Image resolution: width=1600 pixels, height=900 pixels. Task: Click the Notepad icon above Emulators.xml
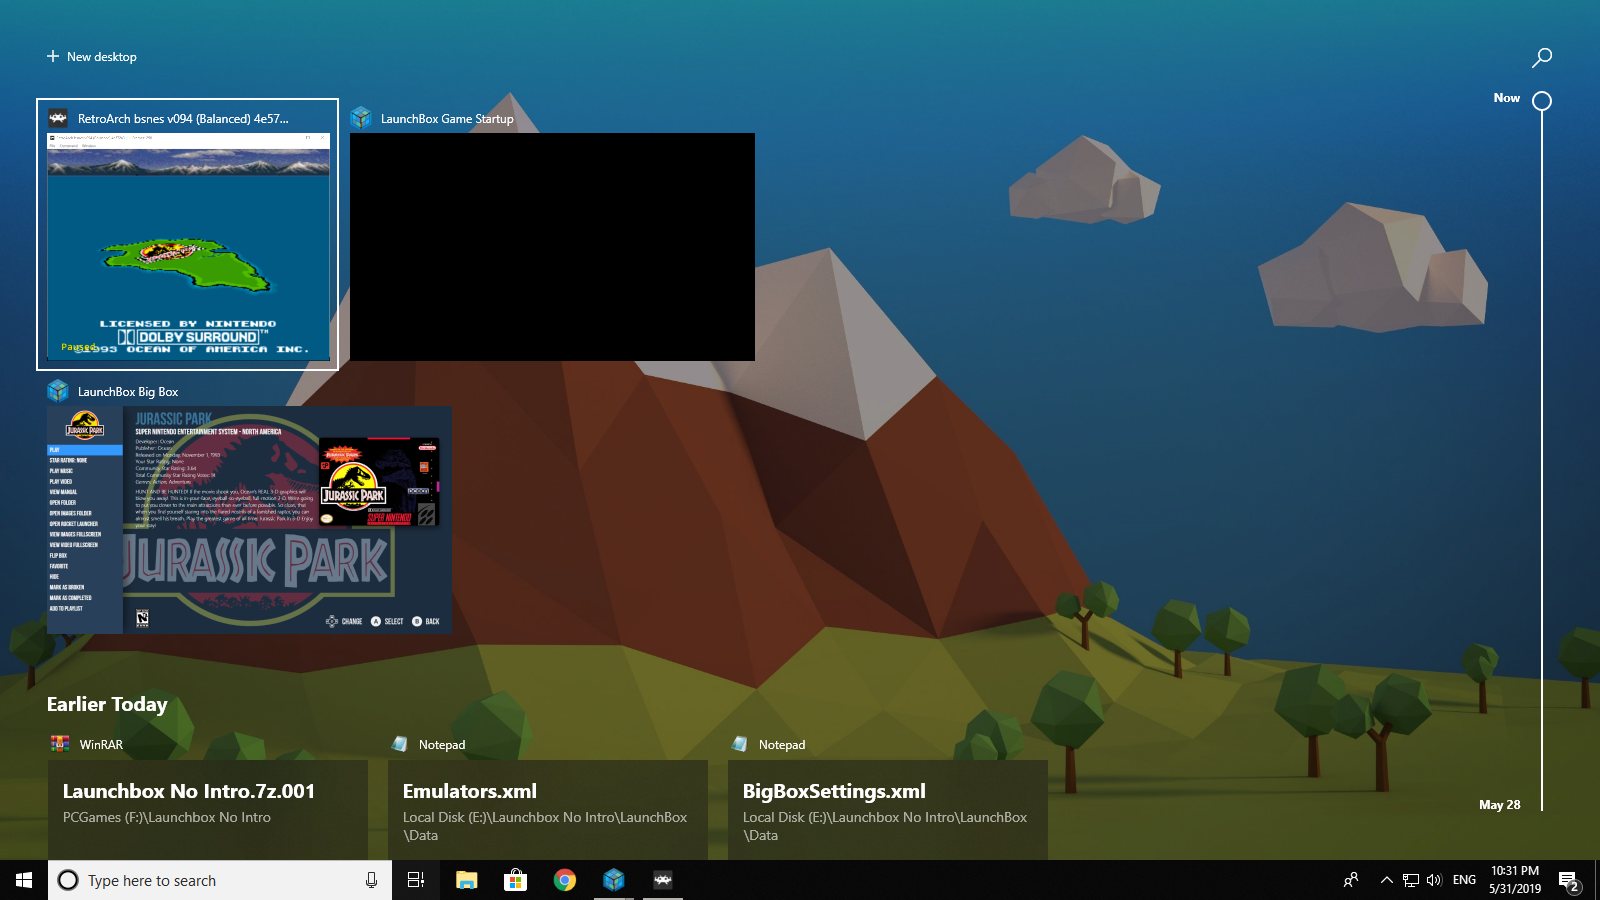coord(400,744)
